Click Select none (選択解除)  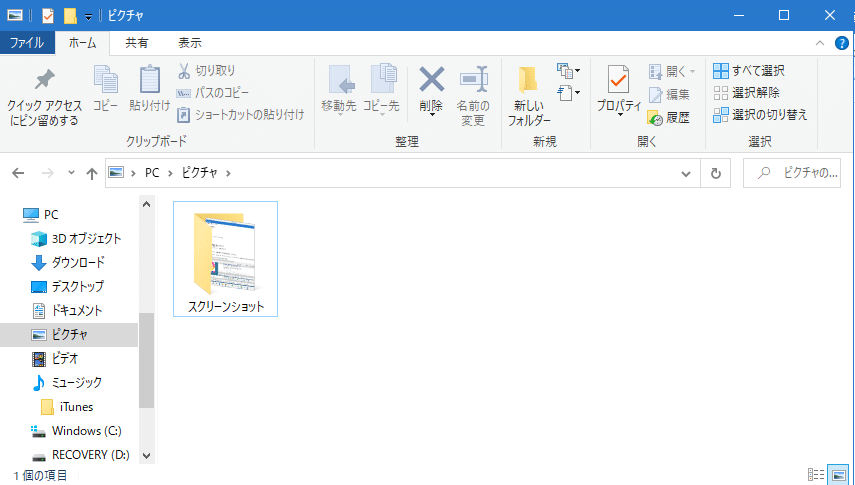(x=746, y=92)
